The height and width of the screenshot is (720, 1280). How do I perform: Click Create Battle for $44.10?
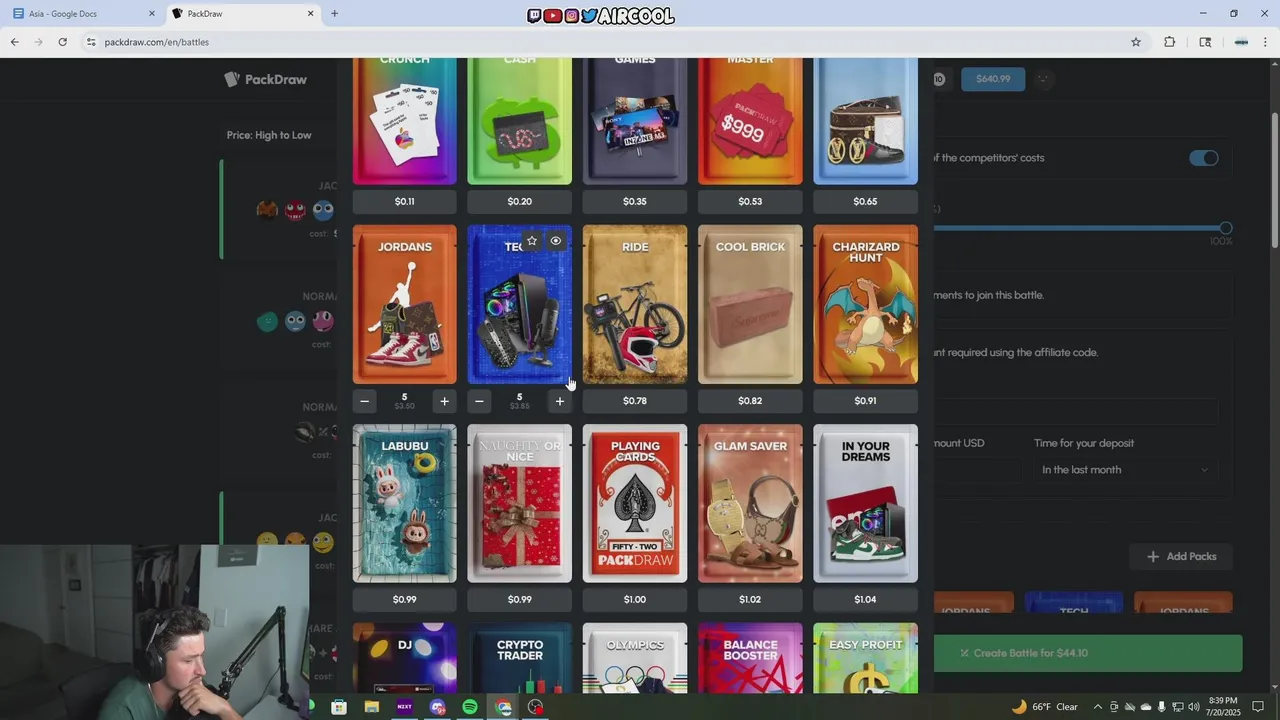[1088, 653]
